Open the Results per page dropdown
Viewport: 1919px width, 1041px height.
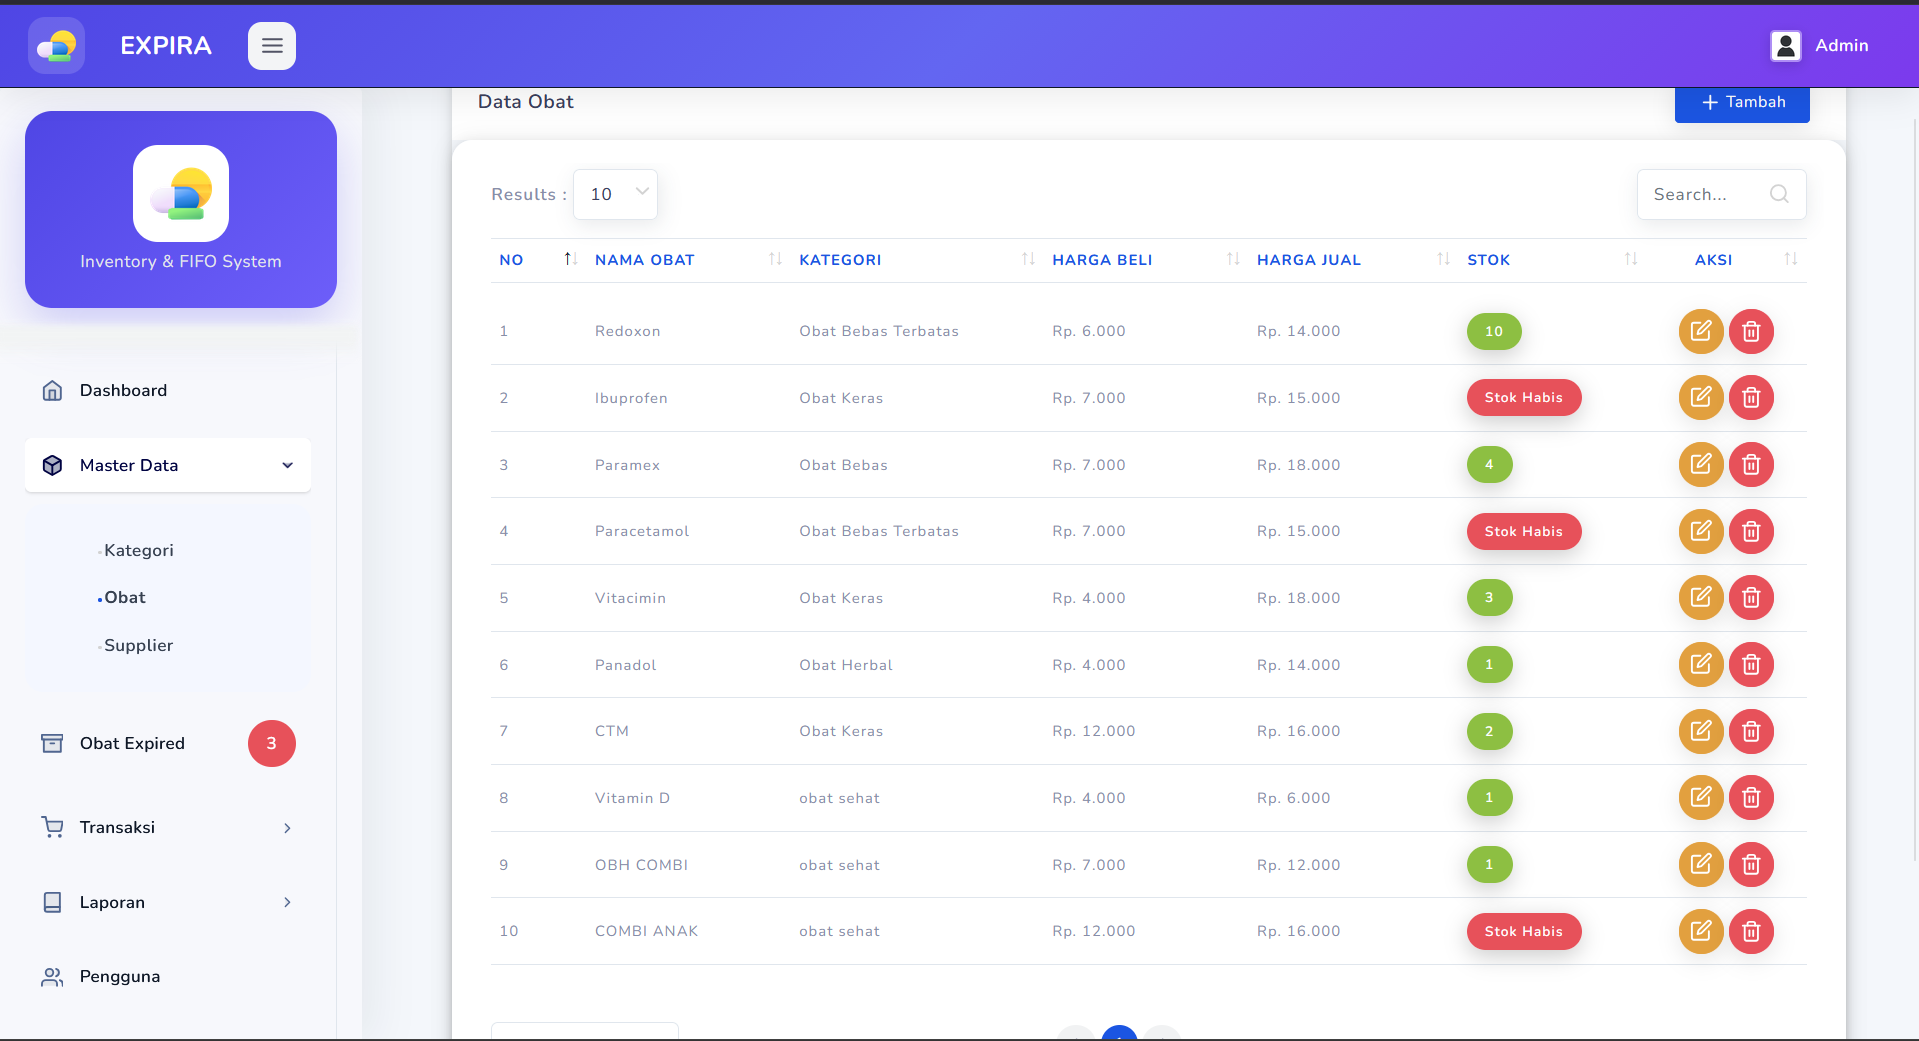pyautogui.click(x=615, y=194)
